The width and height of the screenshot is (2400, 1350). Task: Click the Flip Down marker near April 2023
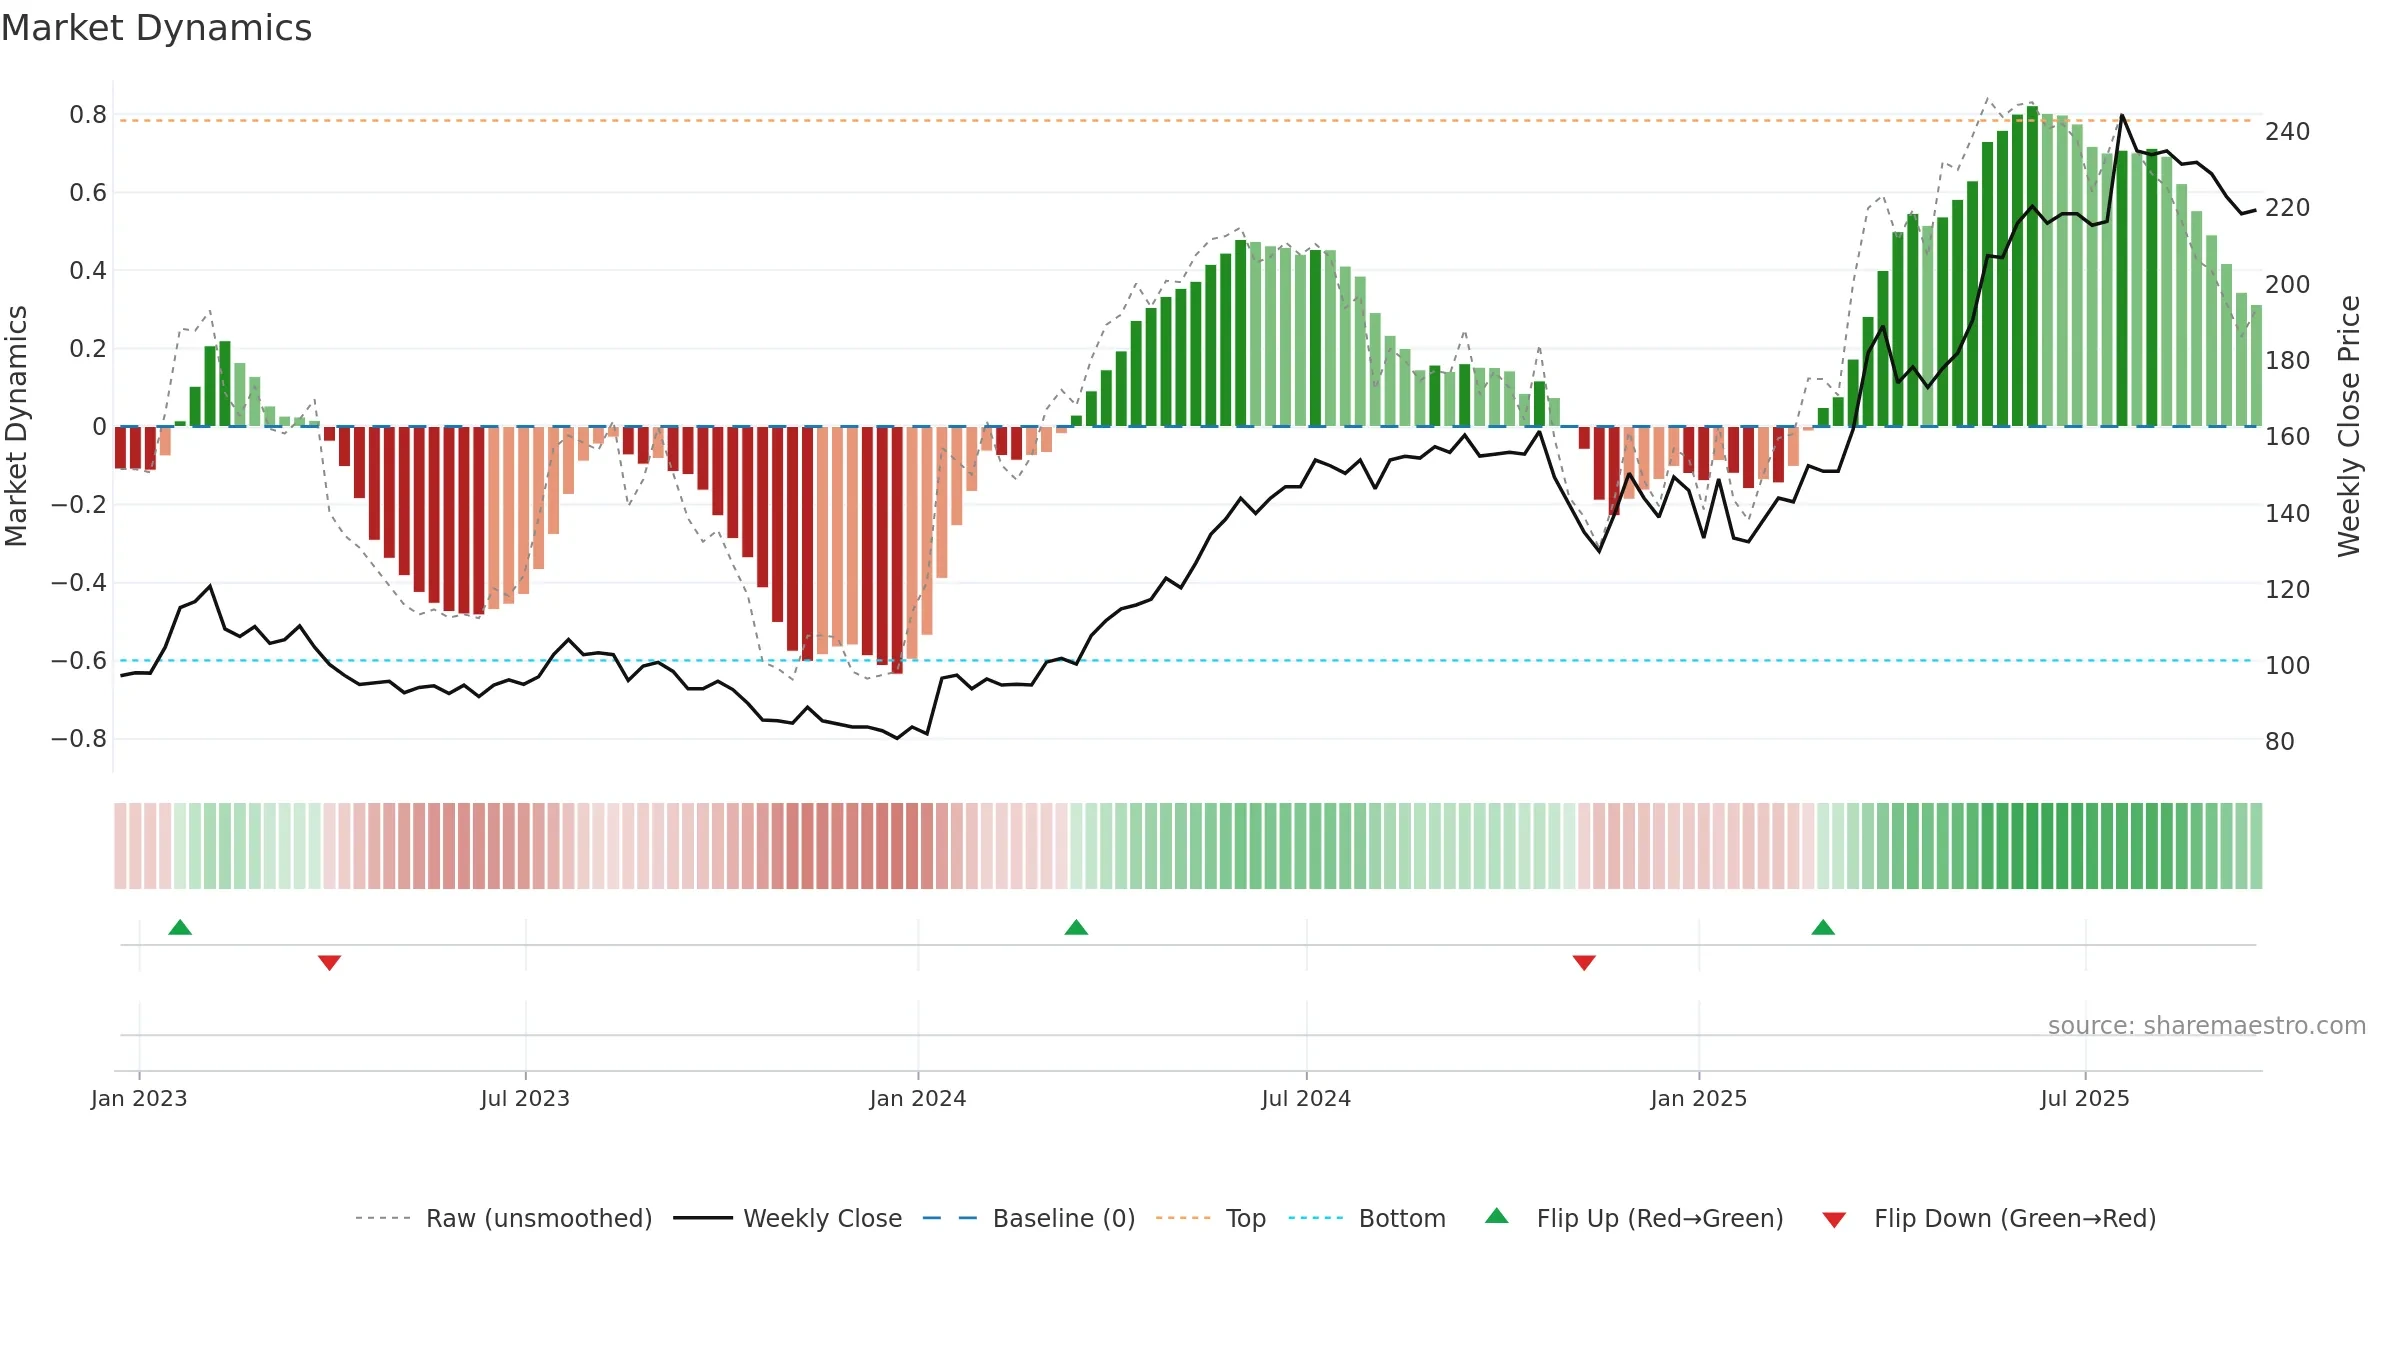point(329,962)
